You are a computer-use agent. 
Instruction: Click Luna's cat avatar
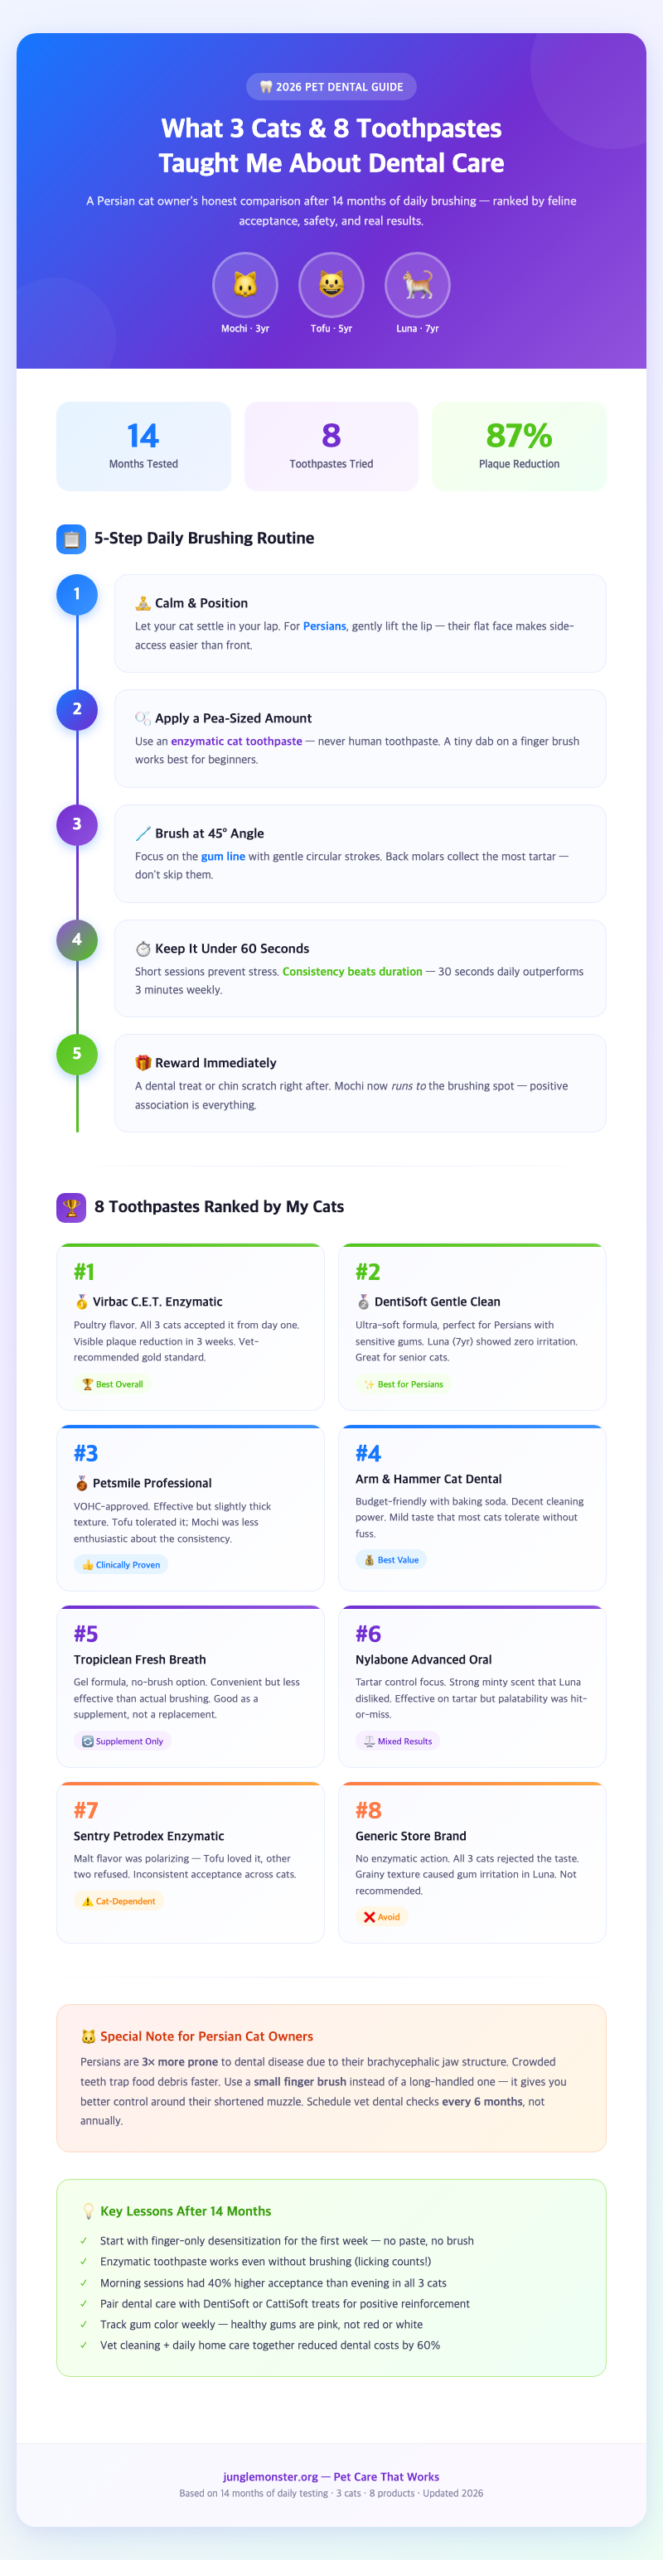click(417, 285)
